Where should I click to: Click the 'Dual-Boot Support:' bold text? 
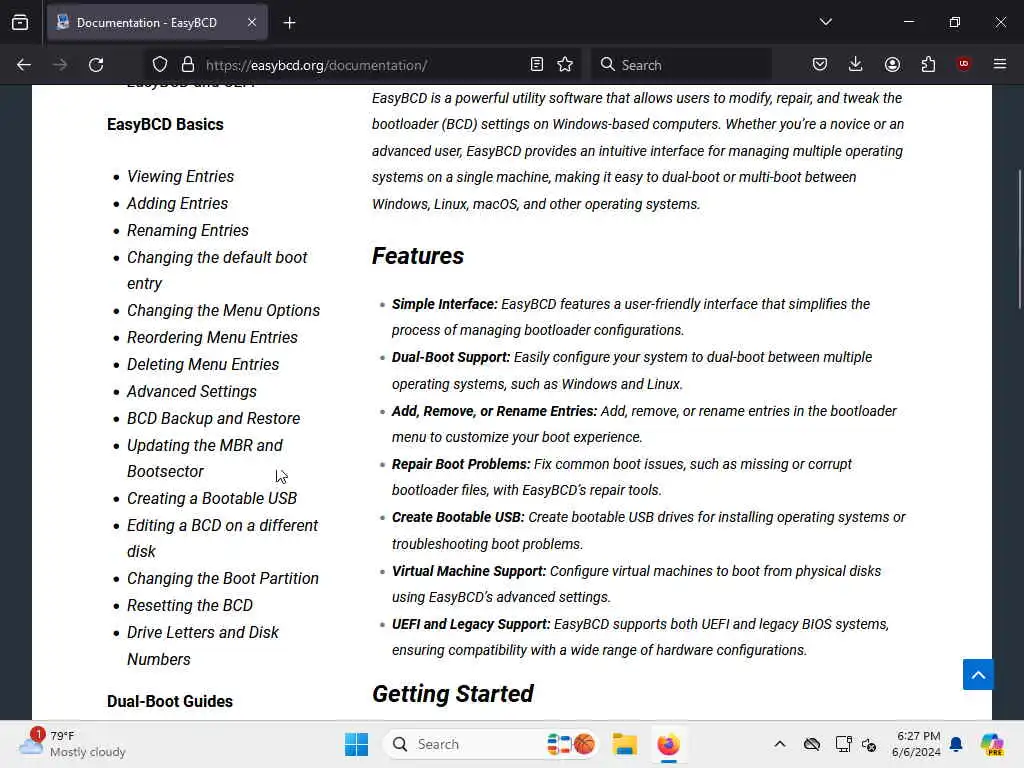(x=451, y=357)
